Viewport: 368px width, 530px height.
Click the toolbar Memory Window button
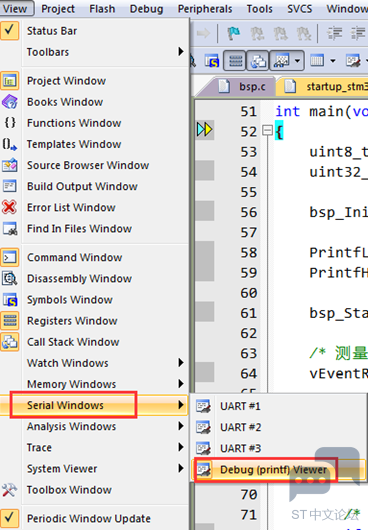tap(317, 61)
